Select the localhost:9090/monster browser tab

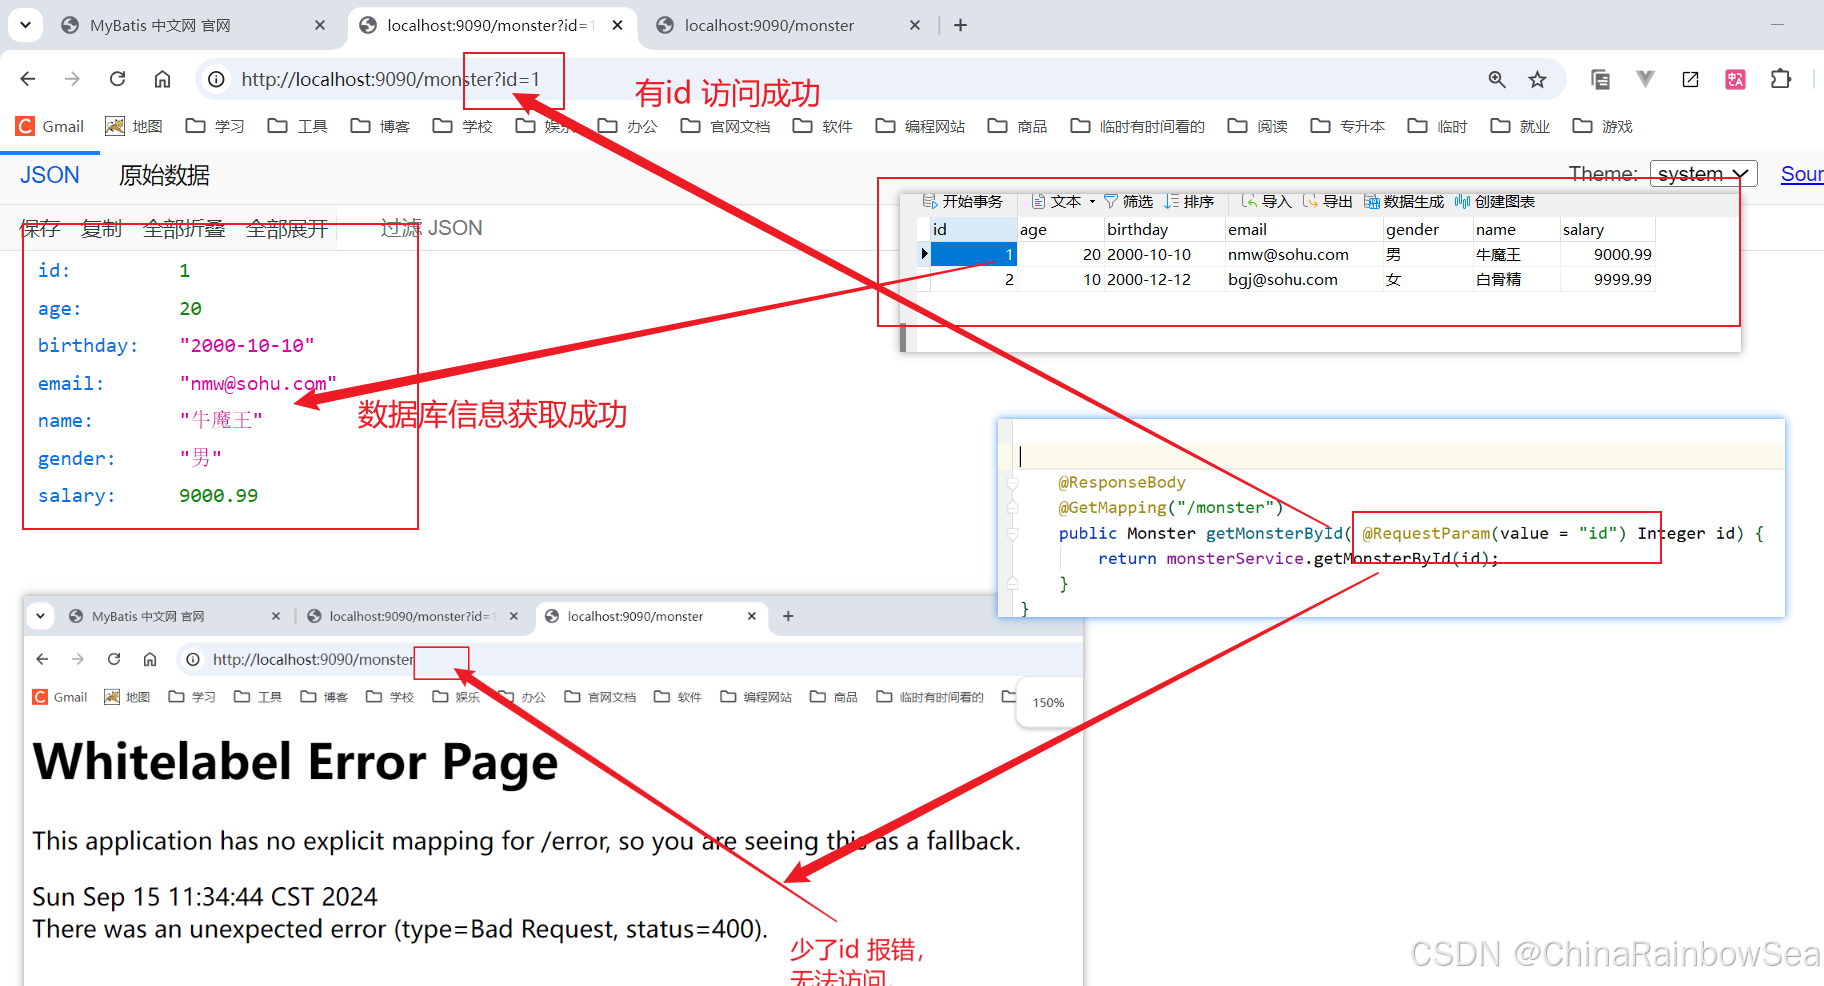(x=768, y=25)
